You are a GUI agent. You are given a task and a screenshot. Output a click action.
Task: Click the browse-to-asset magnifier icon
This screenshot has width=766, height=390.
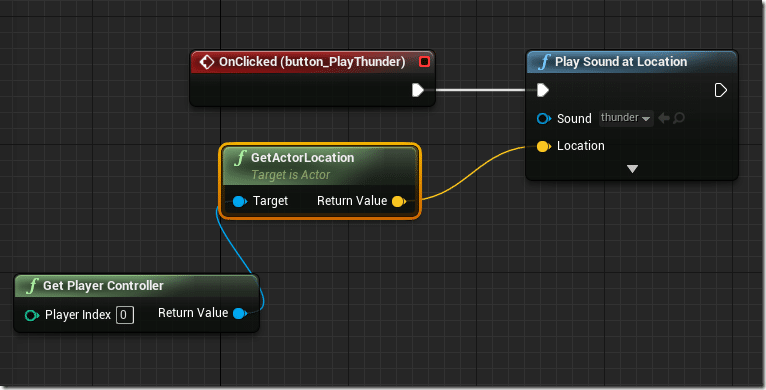679,118
